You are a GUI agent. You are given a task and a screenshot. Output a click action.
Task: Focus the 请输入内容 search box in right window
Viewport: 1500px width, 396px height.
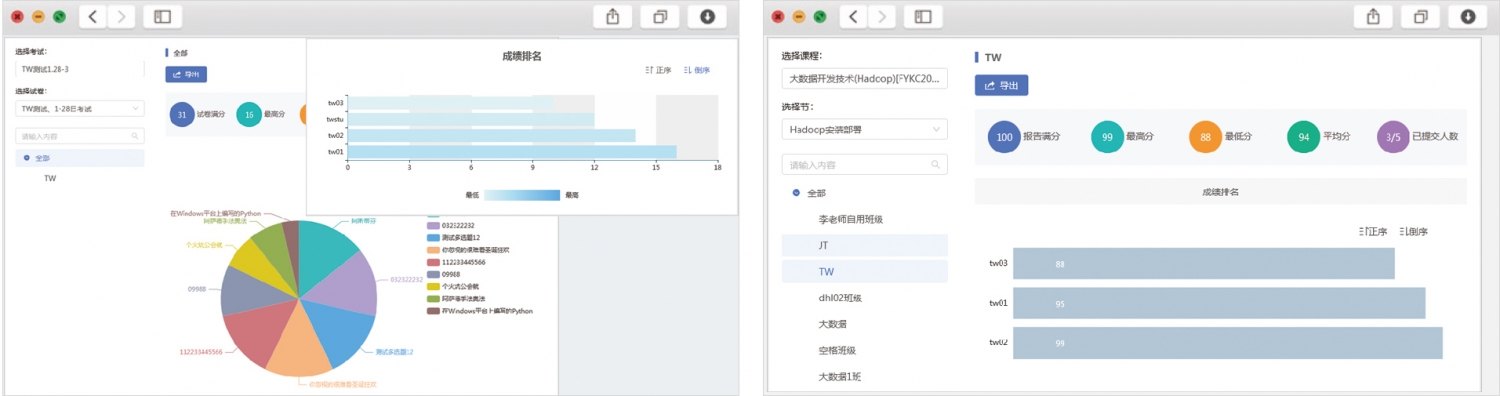click(864, 164)
